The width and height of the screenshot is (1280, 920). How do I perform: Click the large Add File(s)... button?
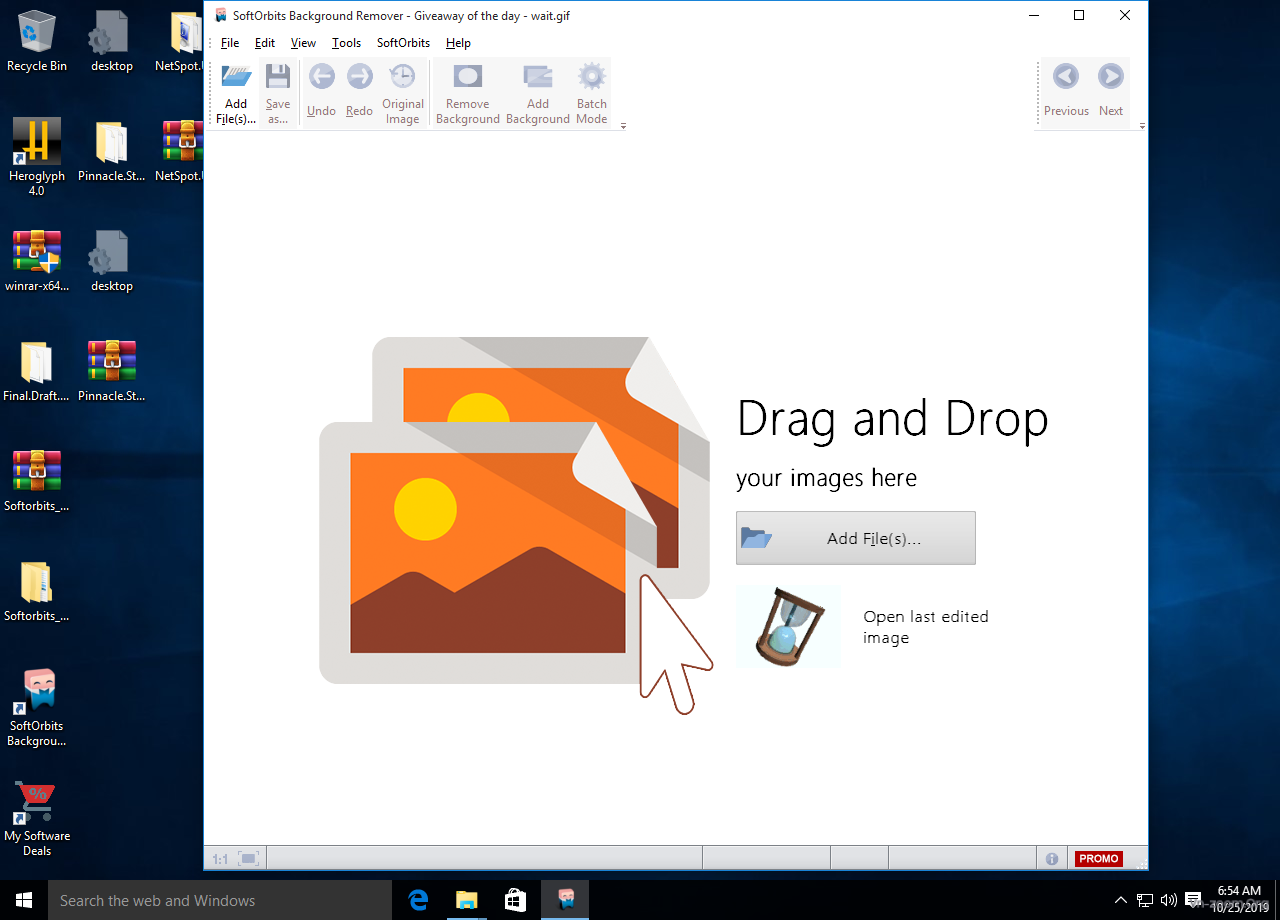point(855,538)
